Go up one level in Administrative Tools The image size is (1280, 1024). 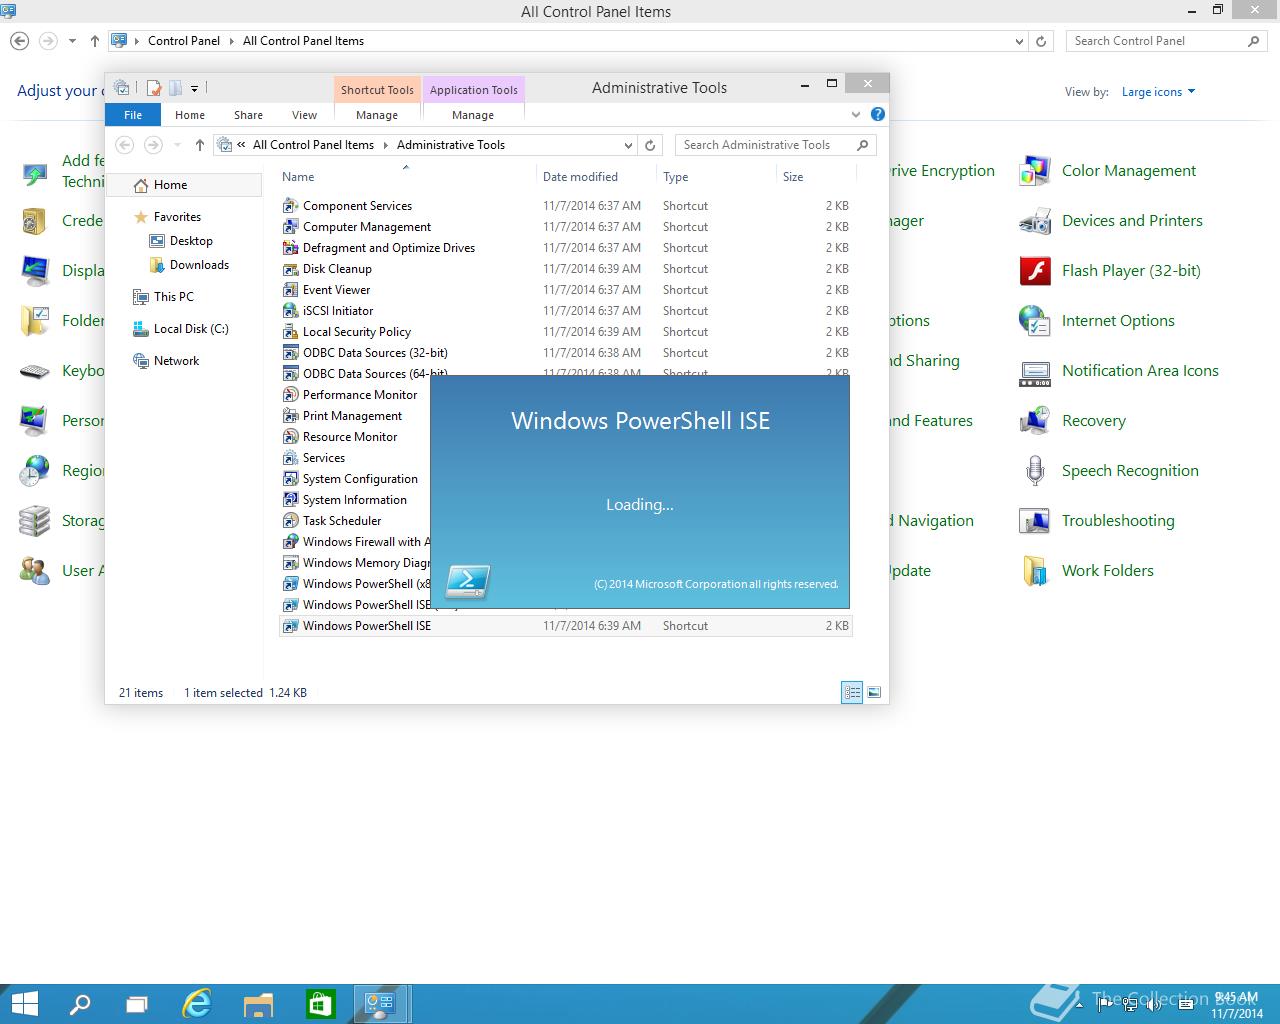point(200,145)
